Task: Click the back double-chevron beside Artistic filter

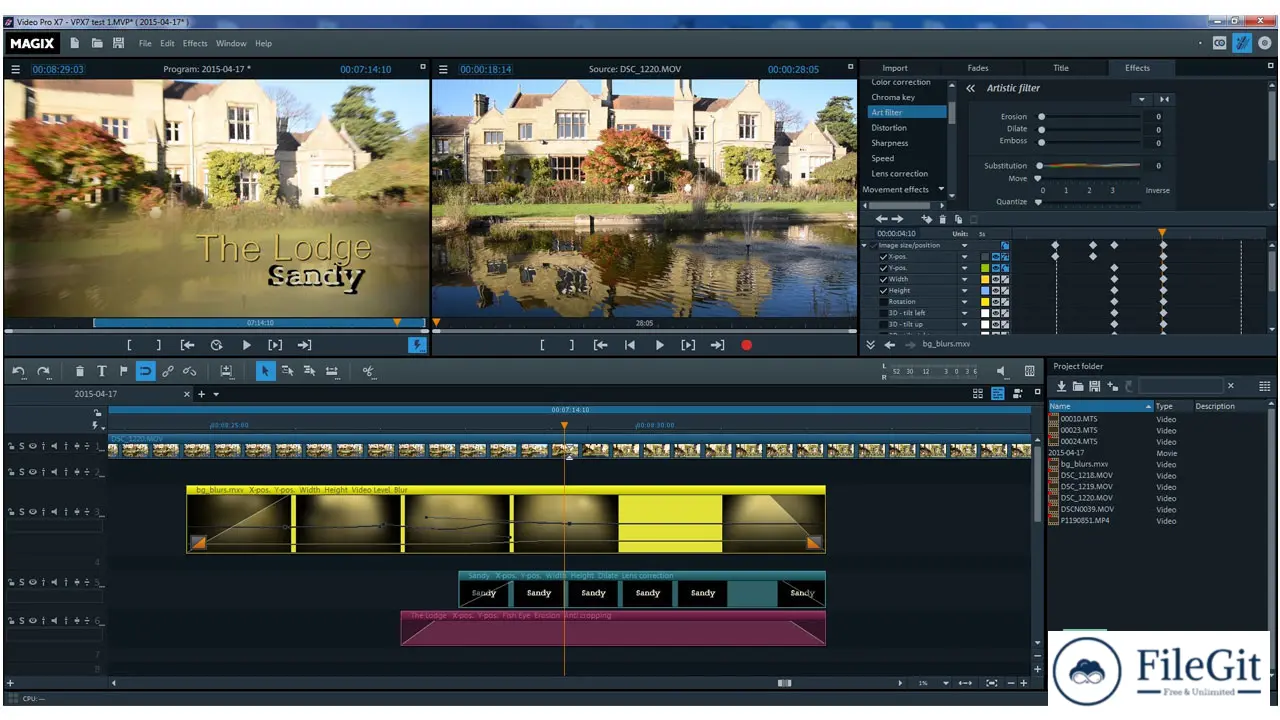Action: pyautogui.click(x=970, y=88)
